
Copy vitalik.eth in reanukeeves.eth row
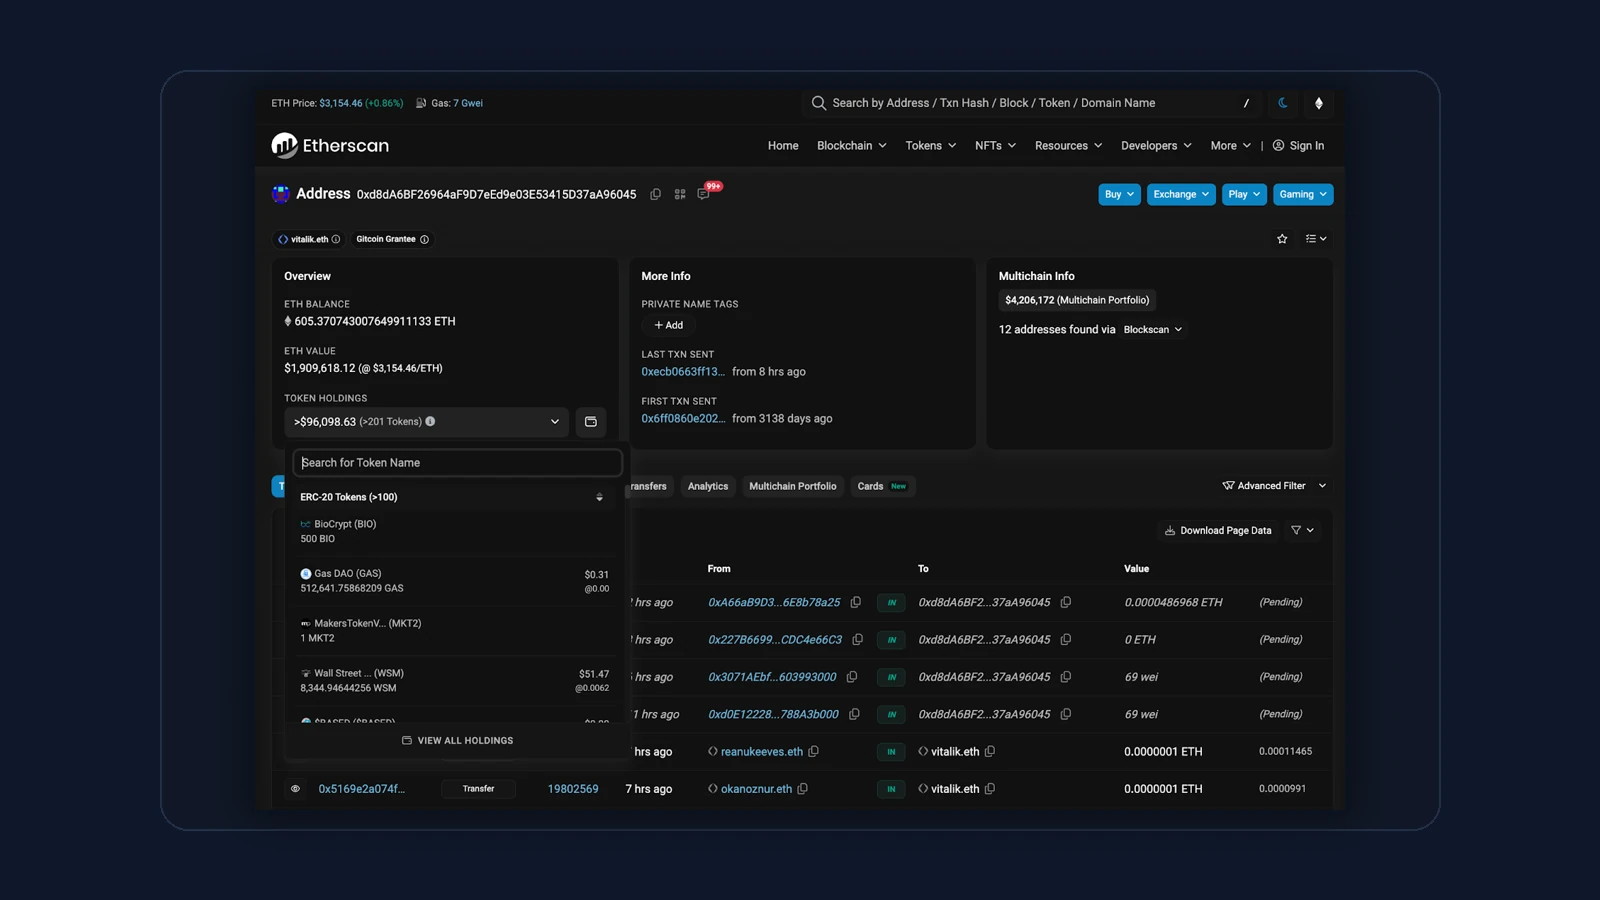pyautogui.click(x=990, y=751)
